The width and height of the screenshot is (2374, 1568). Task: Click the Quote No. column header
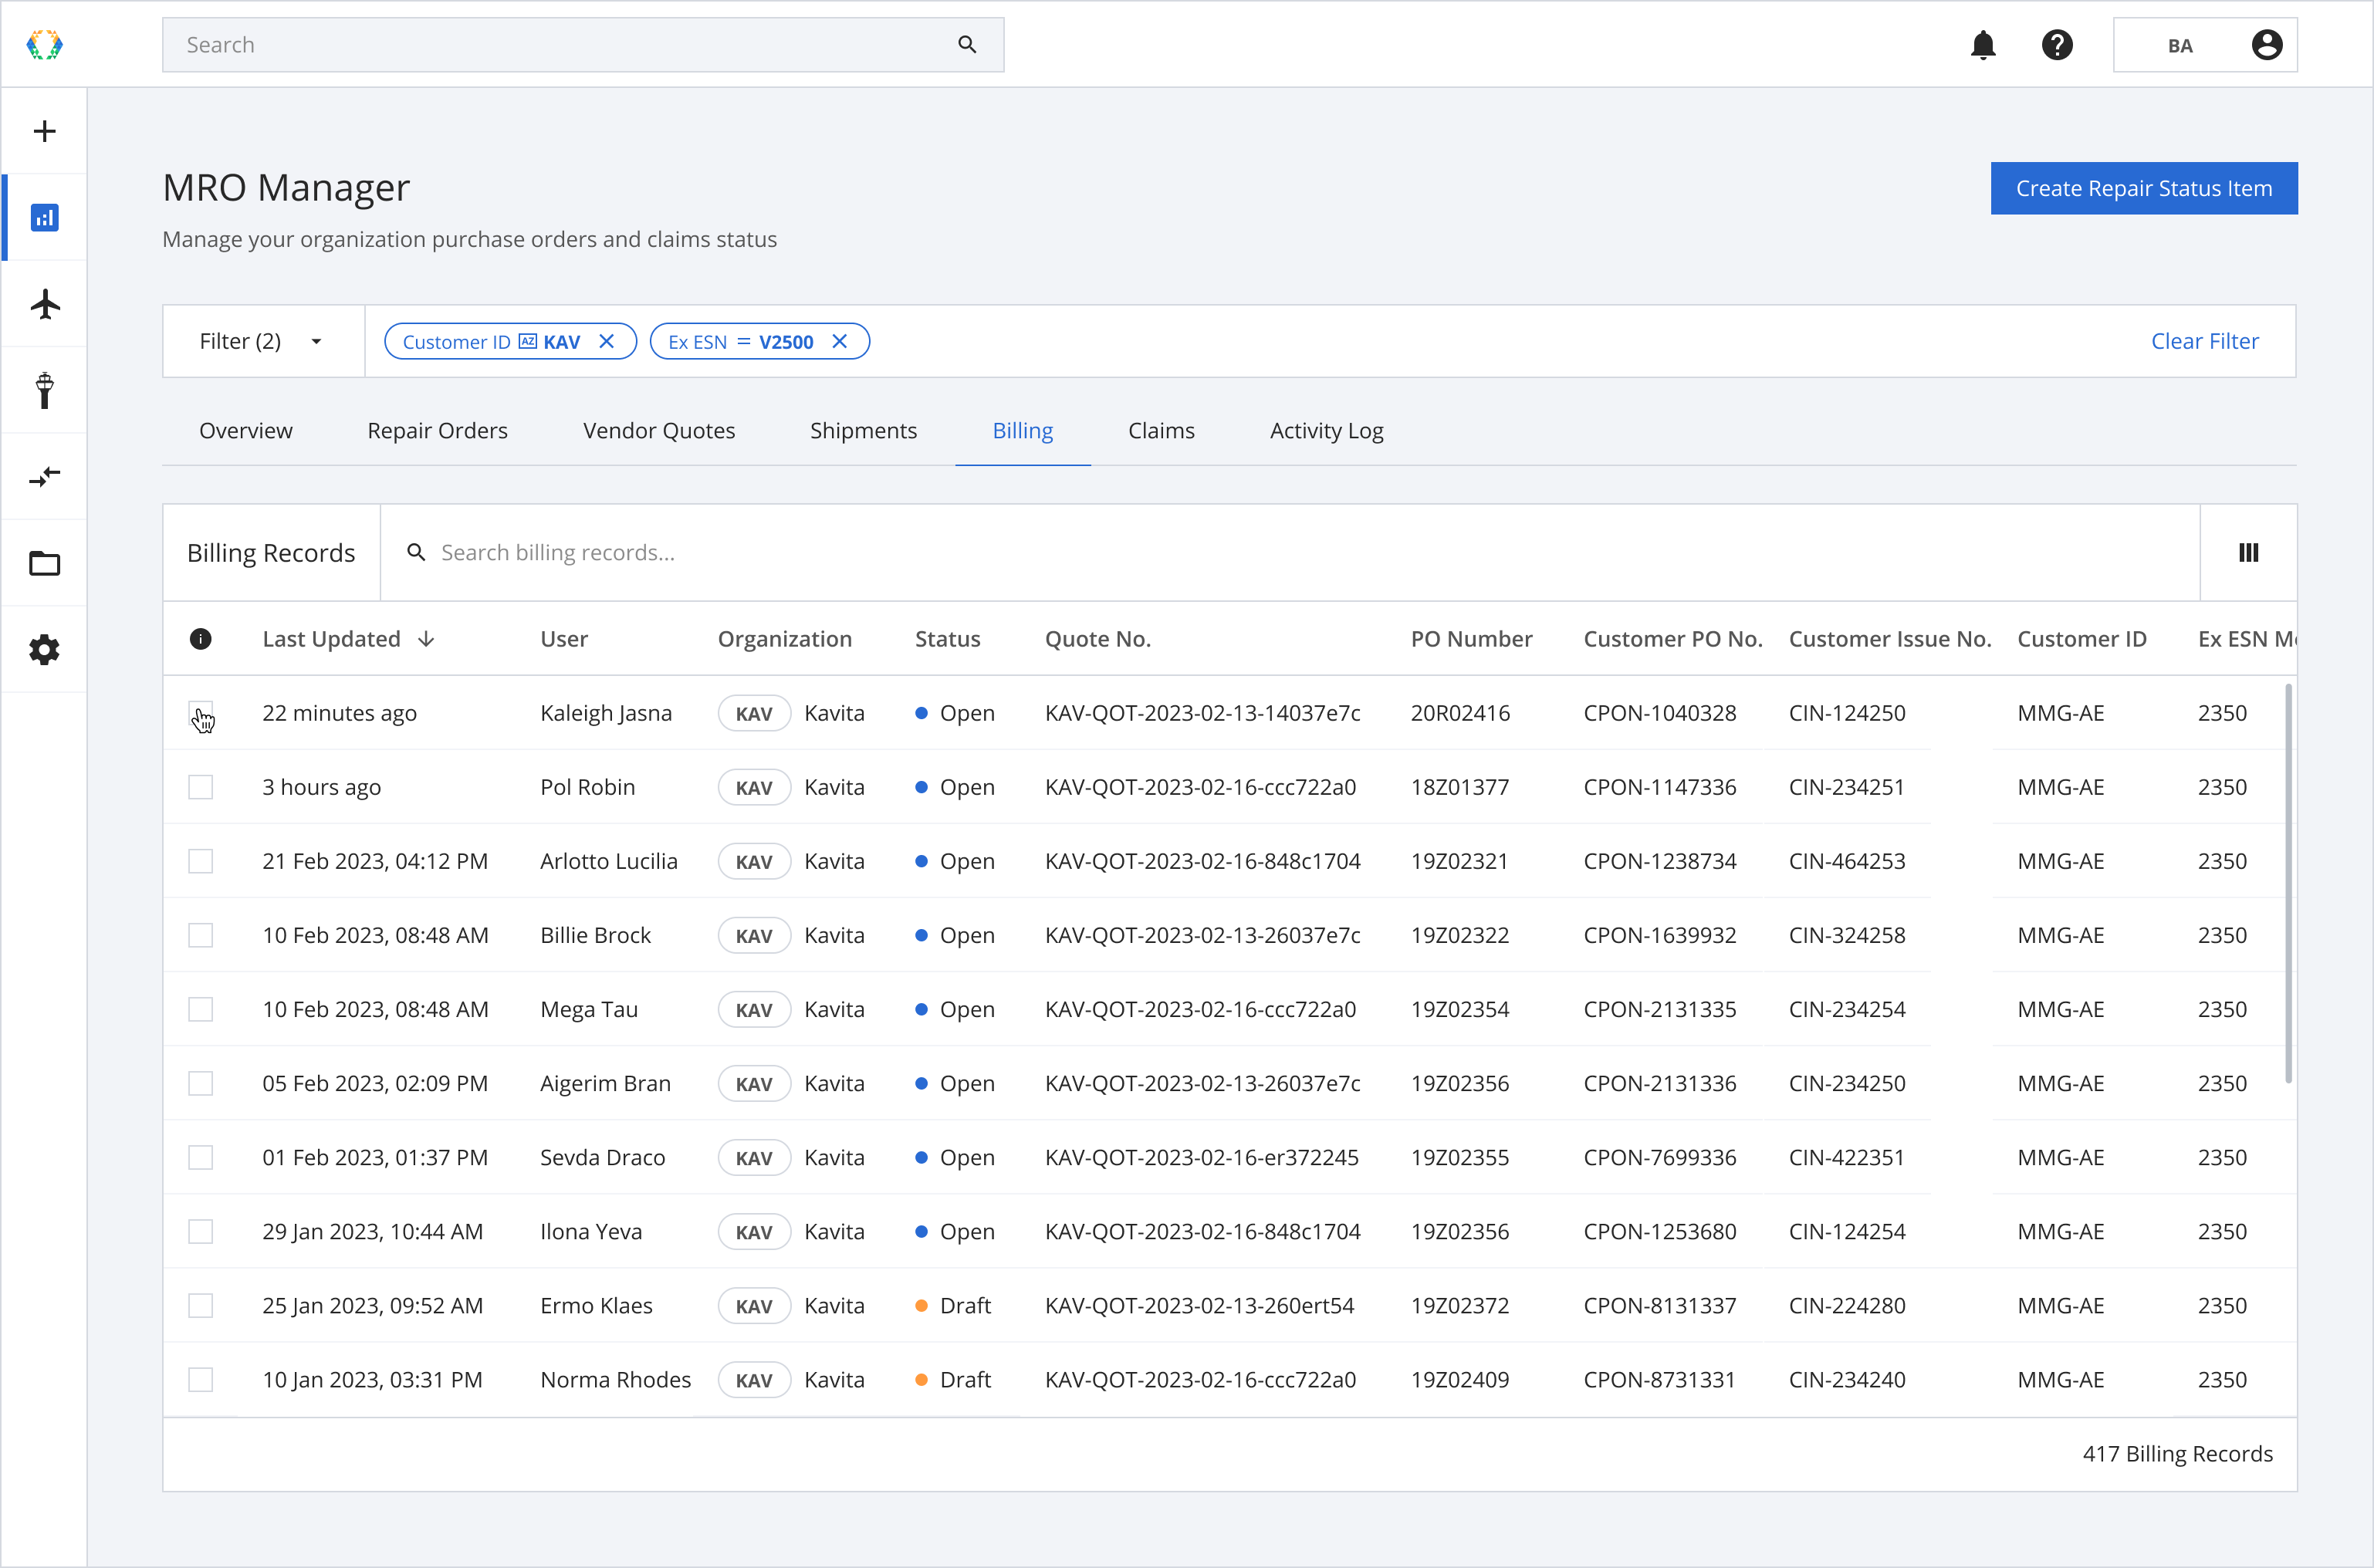[x=1098, y=639]
